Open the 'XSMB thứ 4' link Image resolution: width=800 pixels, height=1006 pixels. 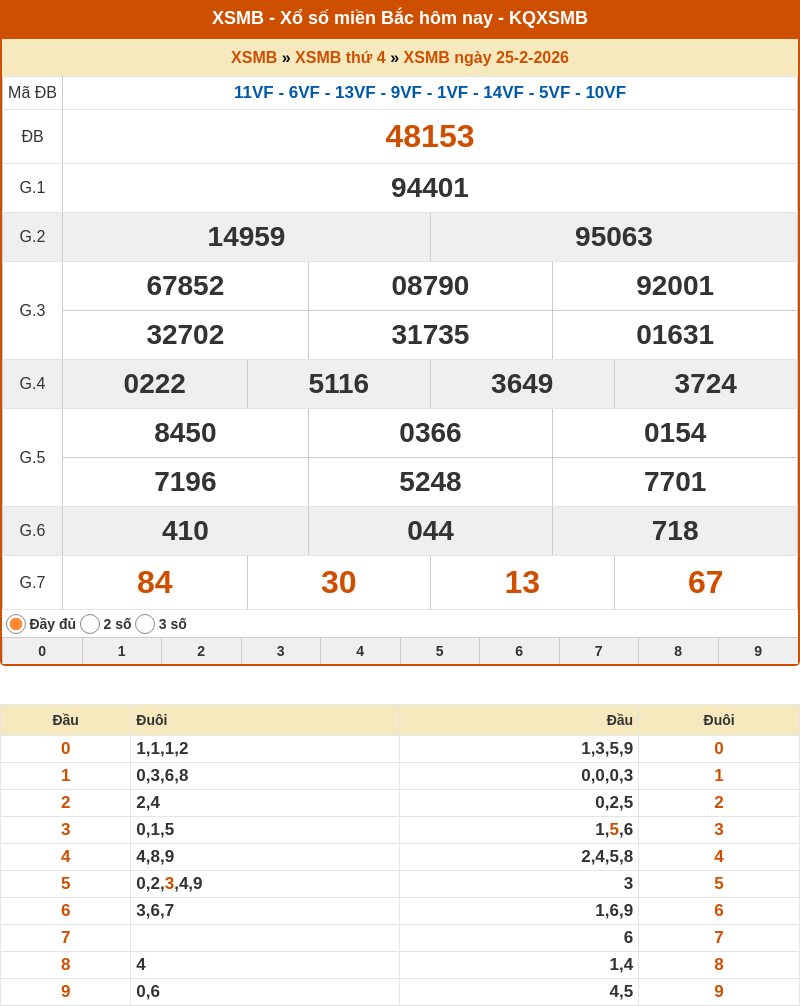click(340, 58)
